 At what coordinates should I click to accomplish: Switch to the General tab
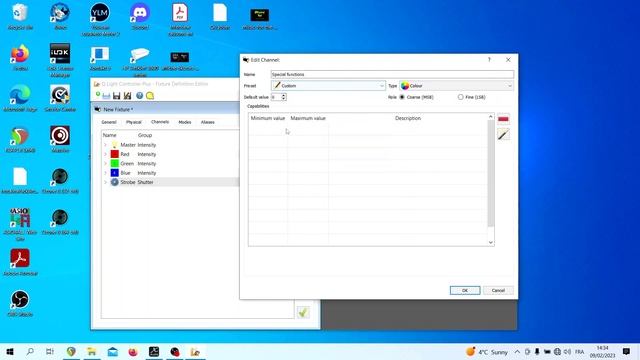point(109,122)
